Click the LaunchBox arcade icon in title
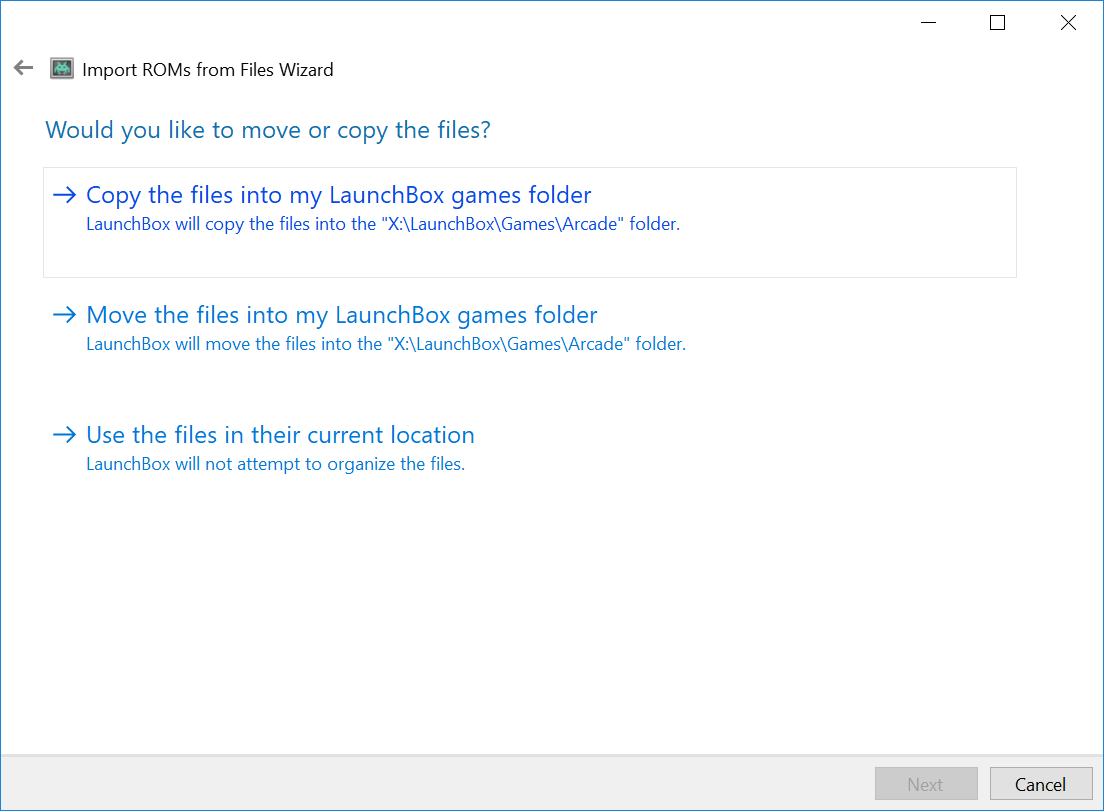 coord(62,69)
